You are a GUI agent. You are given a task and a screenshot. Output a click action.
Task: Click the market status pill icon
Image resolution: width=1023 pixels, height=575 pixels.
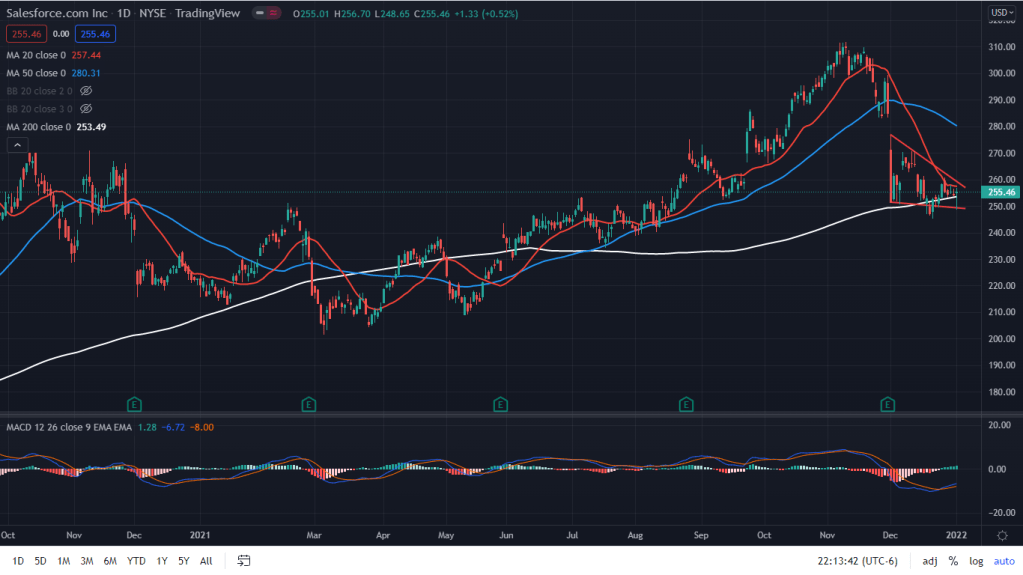[x=267, y=13]
